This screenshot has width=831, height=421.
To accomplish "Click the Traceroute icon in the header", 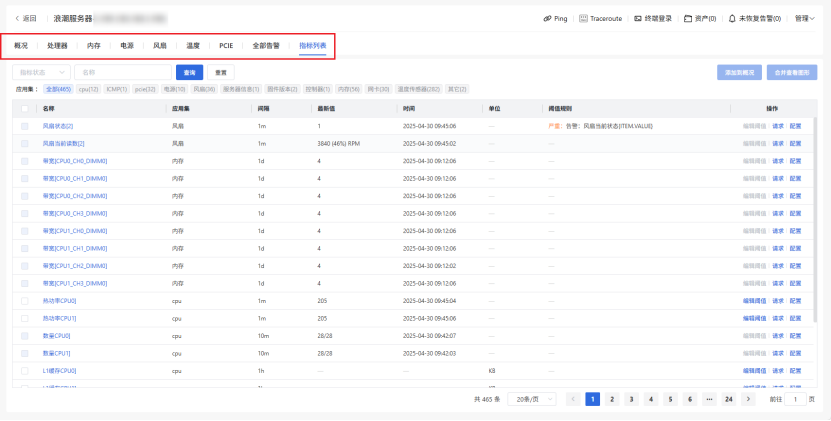I will (583, 19).
